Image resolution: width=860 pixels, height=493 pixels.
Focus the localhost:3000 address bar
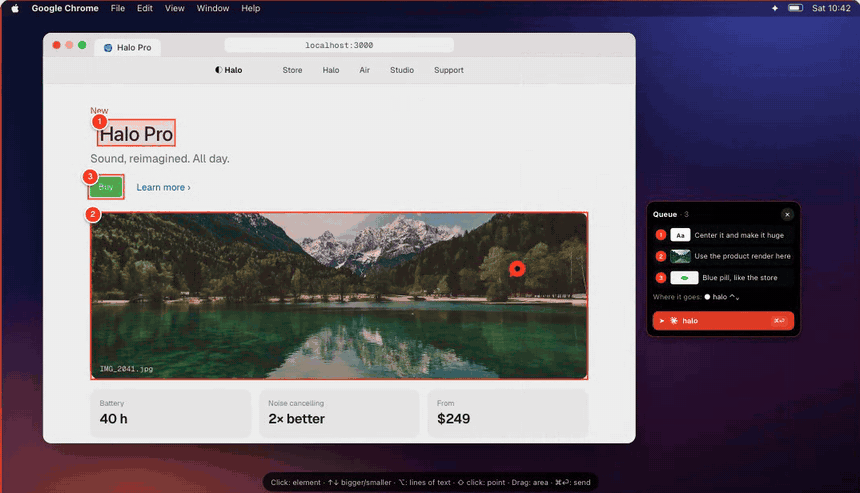click(339, 45)
